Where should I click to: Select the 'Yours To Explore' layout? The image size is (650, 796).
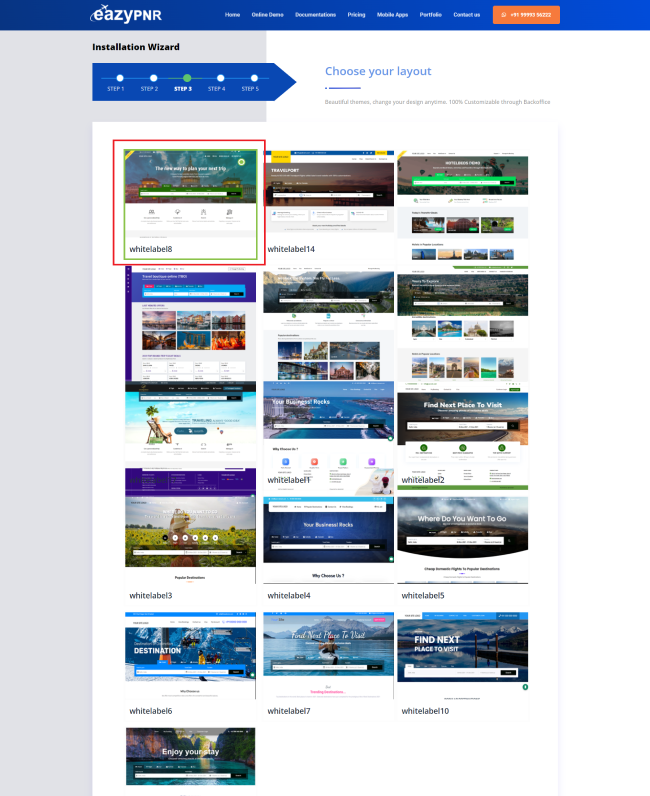click(x=463, y=323)
